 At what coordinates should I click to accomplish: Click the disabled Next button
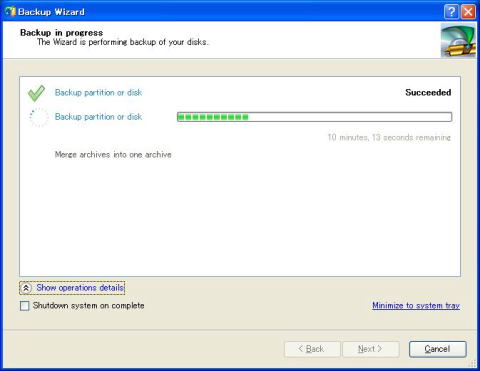click(x=371, y=349)
